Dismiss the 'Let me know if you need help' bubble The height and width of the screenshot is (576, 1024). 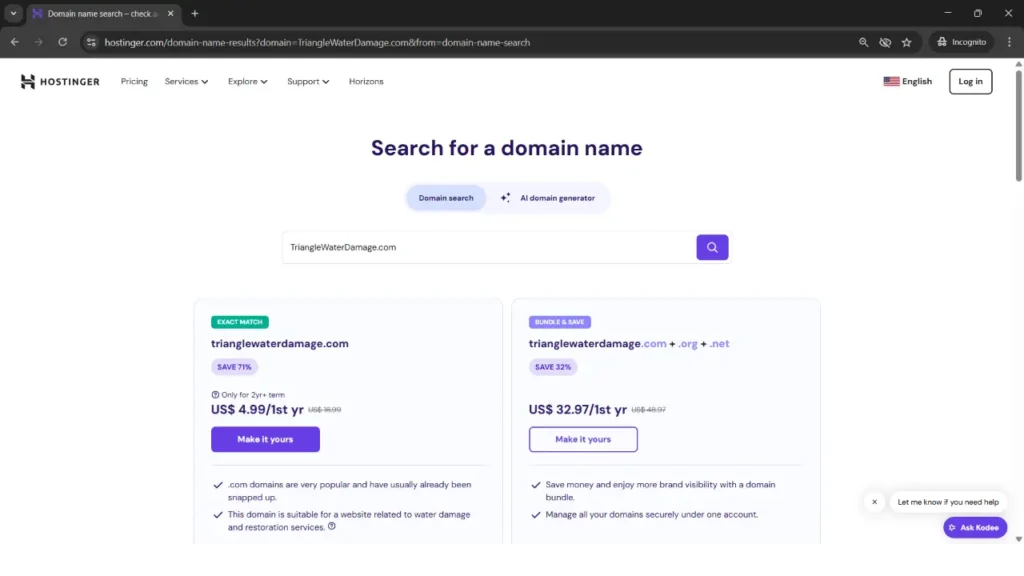click(x=874, y=502)
